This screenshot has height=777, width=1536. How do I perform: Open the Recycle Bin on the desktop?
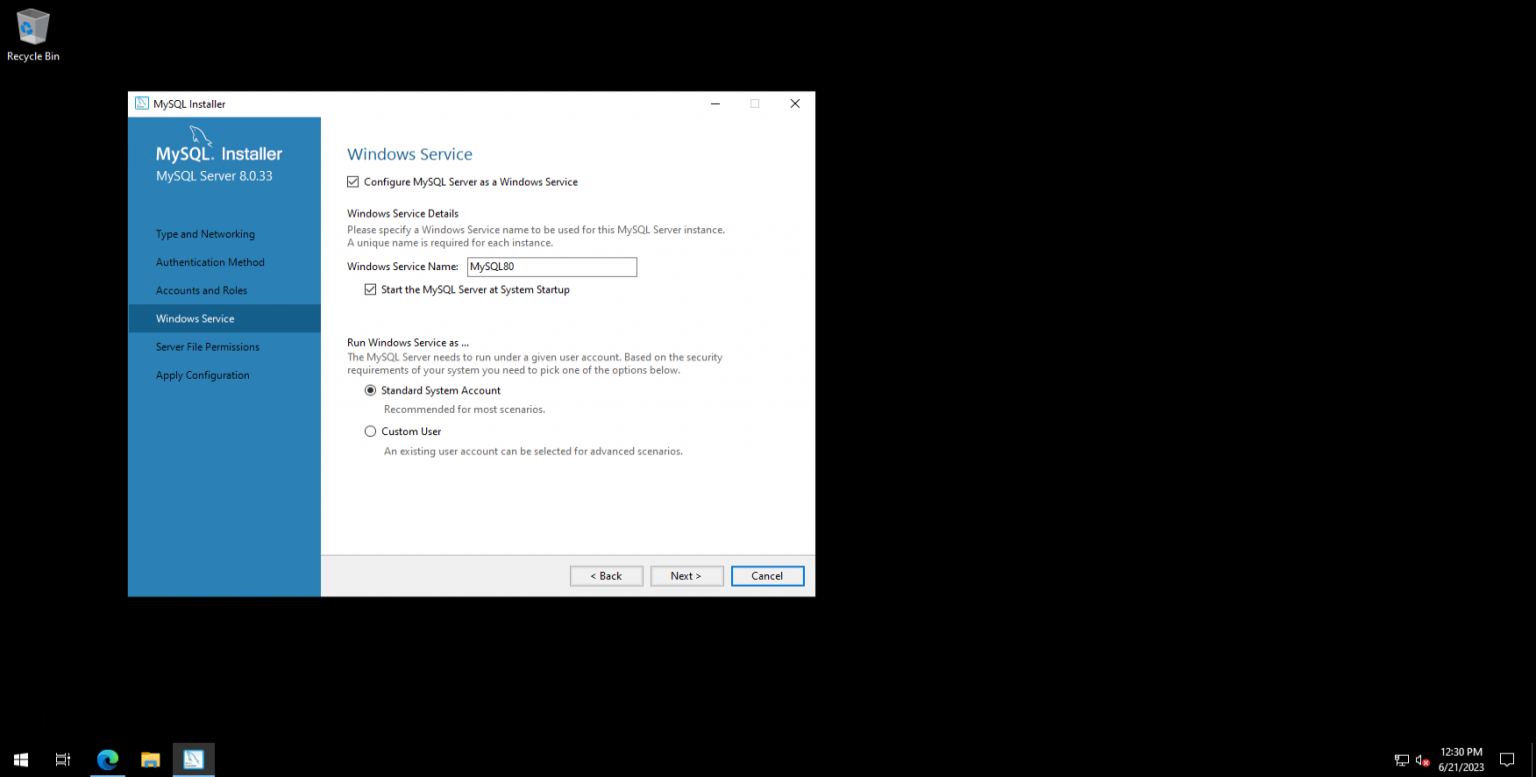point(32,30)
